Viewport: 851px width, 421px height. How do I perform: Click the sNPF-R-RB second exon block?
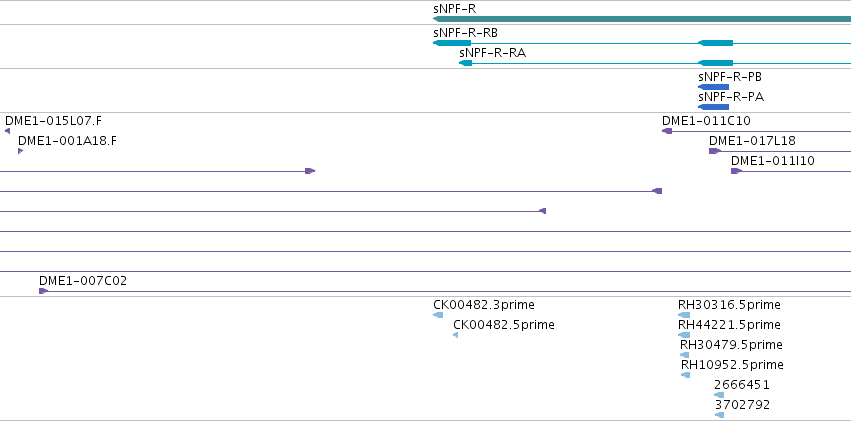[x=715, y=43]
